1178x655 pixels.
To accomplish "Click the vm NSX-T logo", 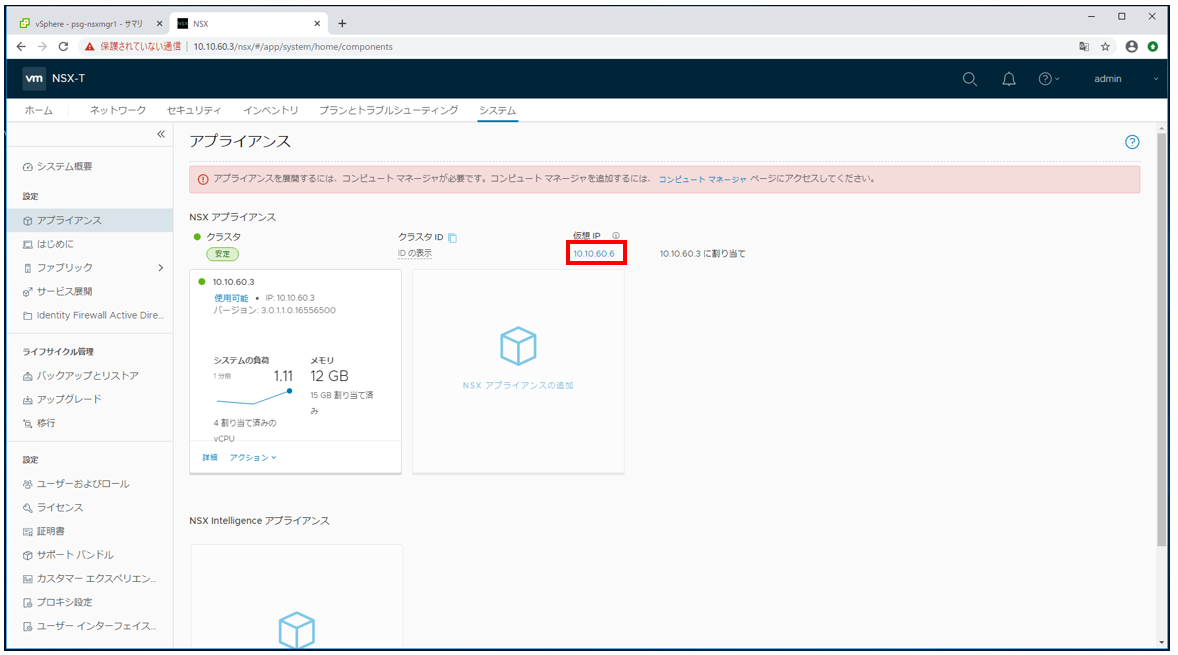I will pyautogui.click(x=54, y=78).
